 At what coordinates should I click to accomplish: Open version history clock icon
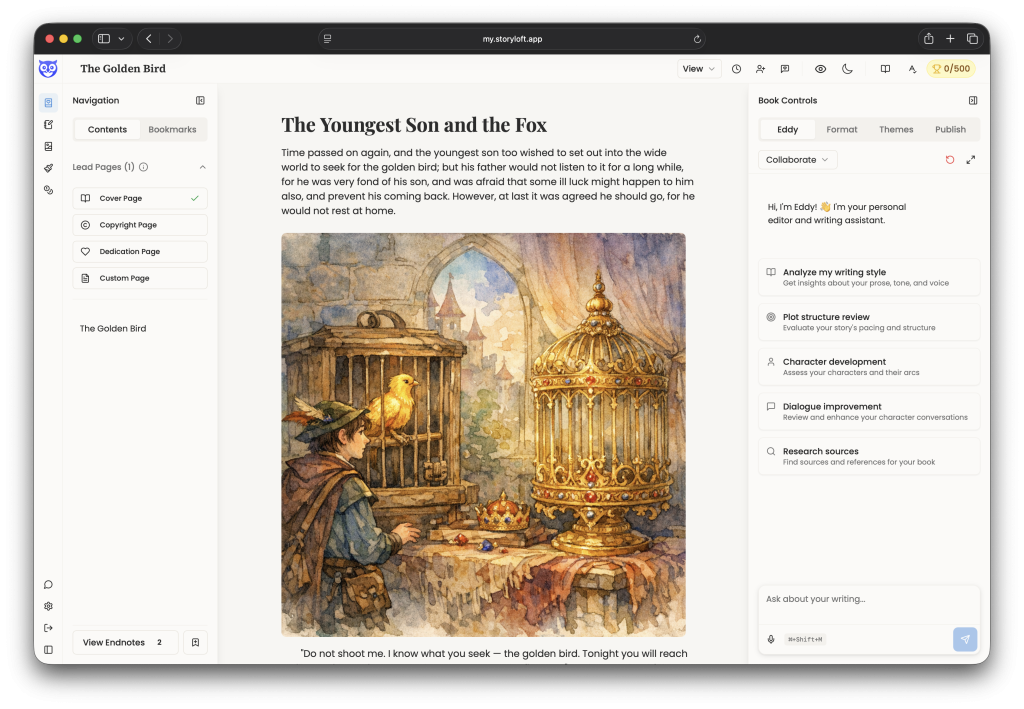click(x=736, y=69)
